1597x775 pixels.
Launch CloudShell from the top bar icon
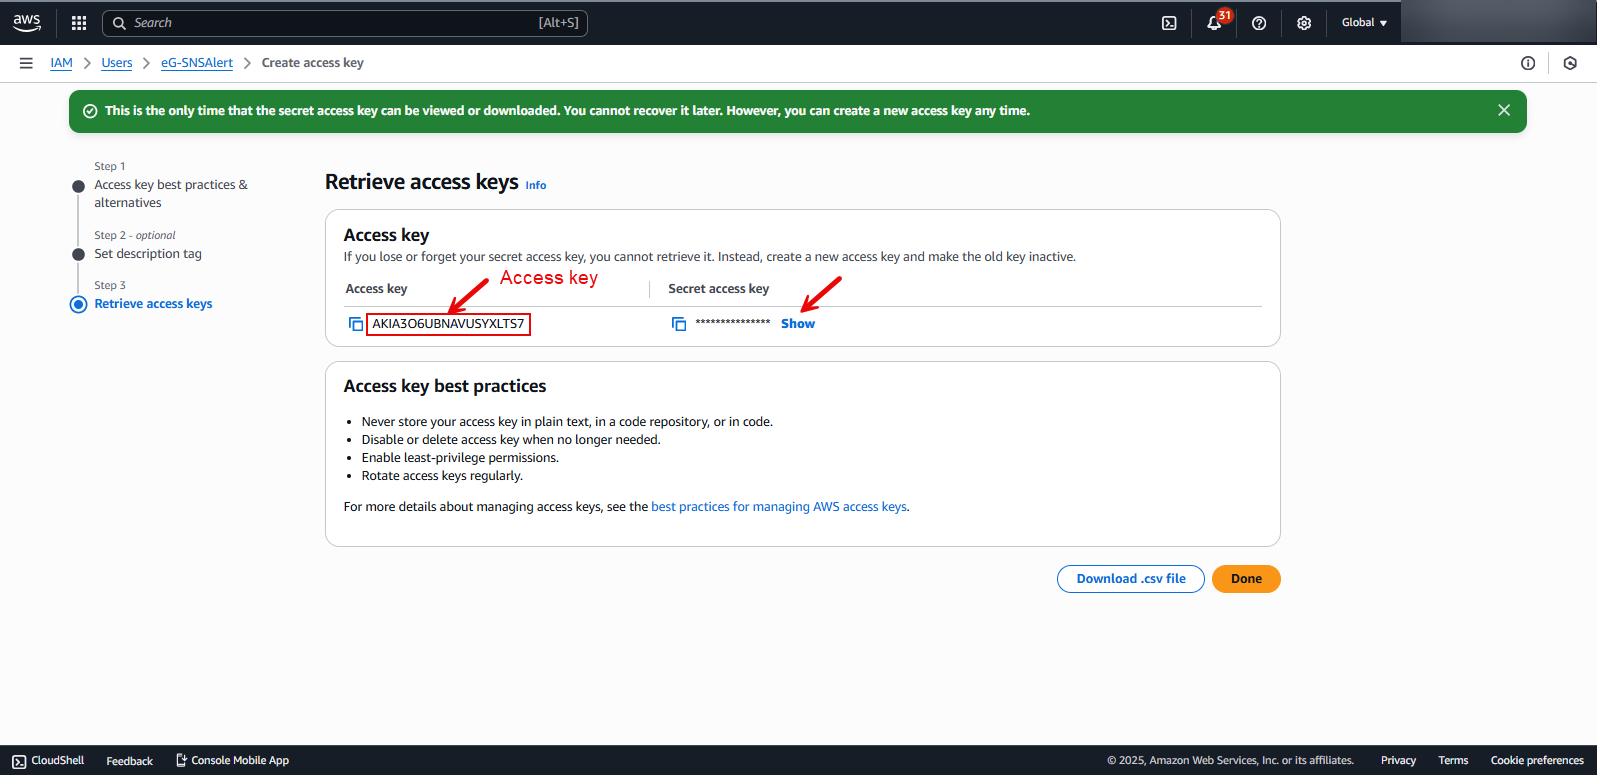tap(1169, 23)
